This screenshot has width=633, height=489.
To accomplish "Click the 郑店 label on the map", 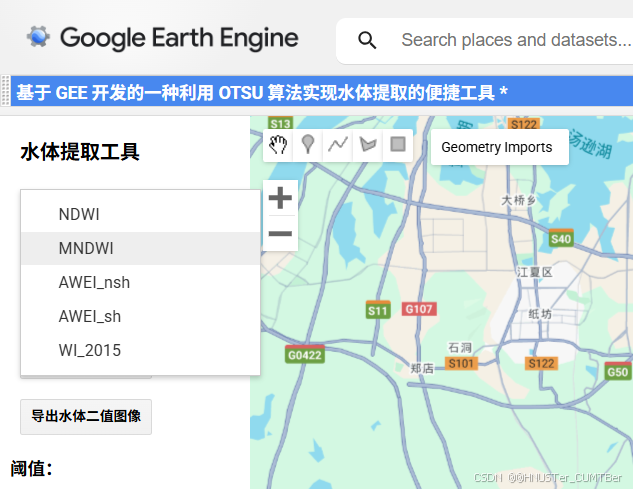I will pyautogui.click(x=422, y=368).
